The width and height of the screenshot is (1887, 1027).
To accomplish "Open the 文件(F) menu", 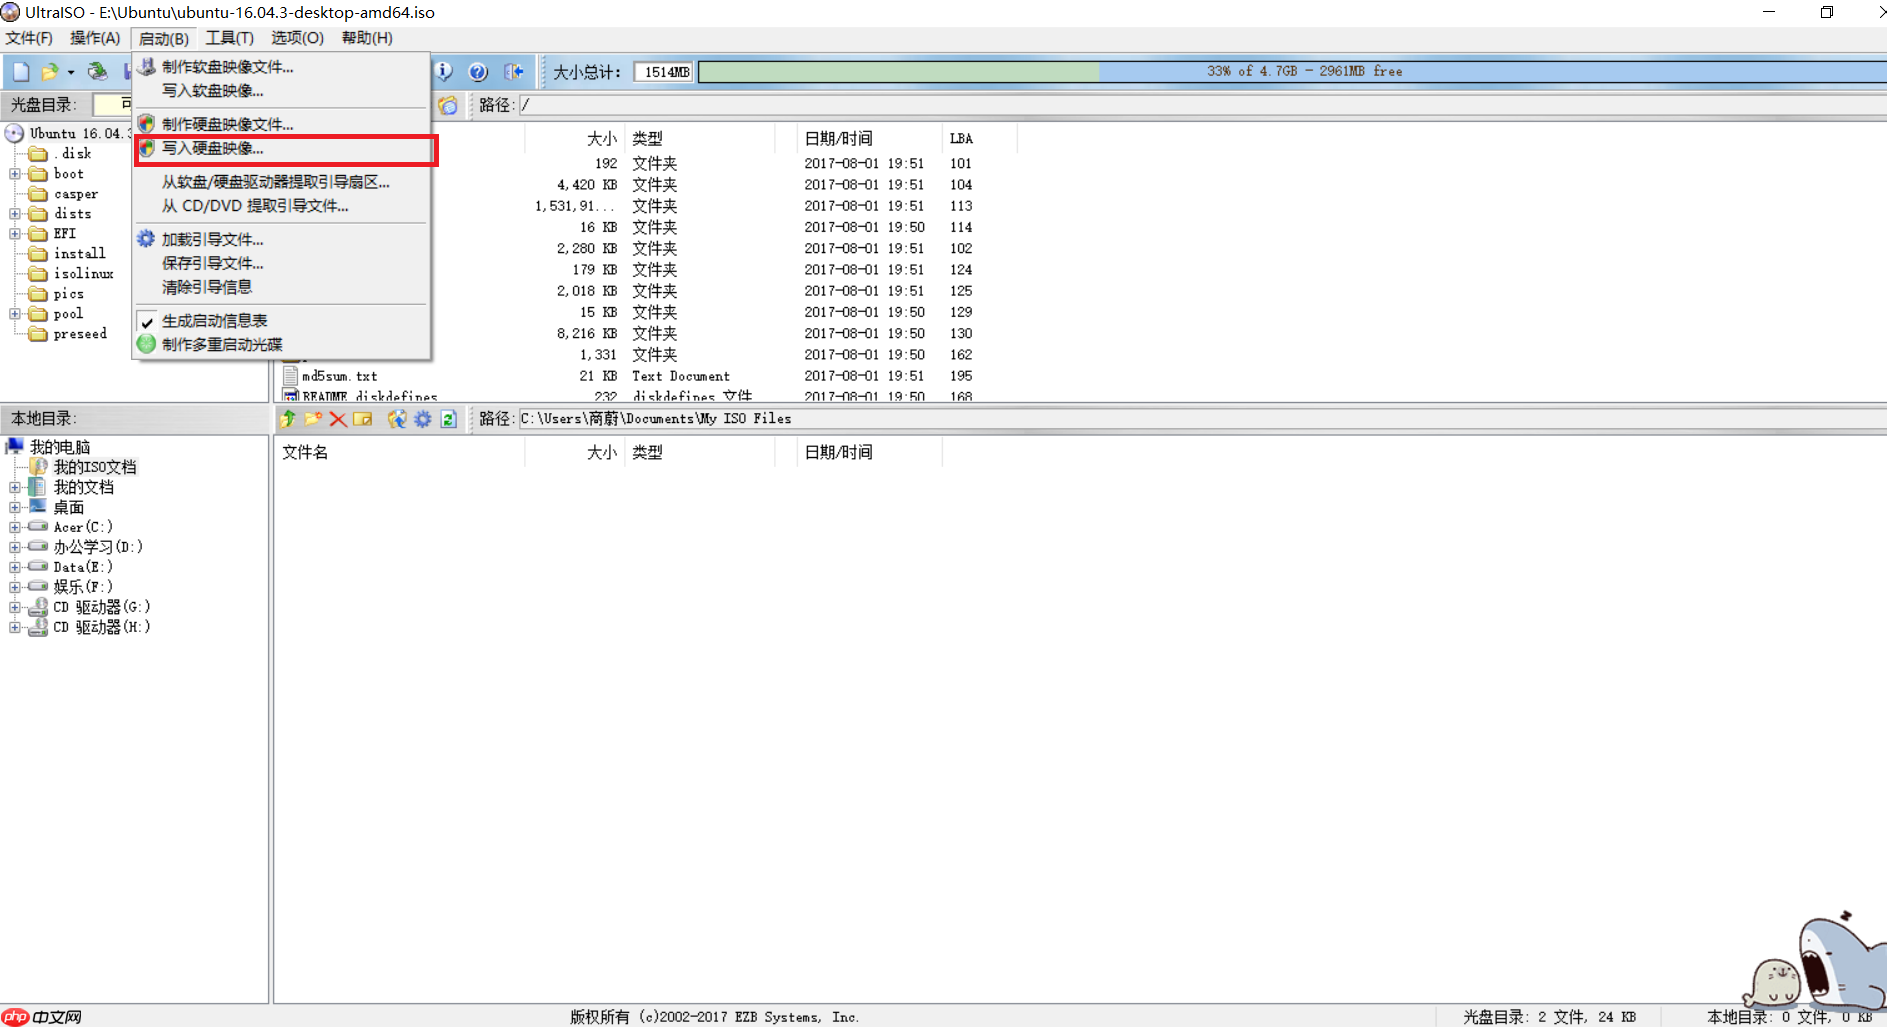I will coord(29,38).
